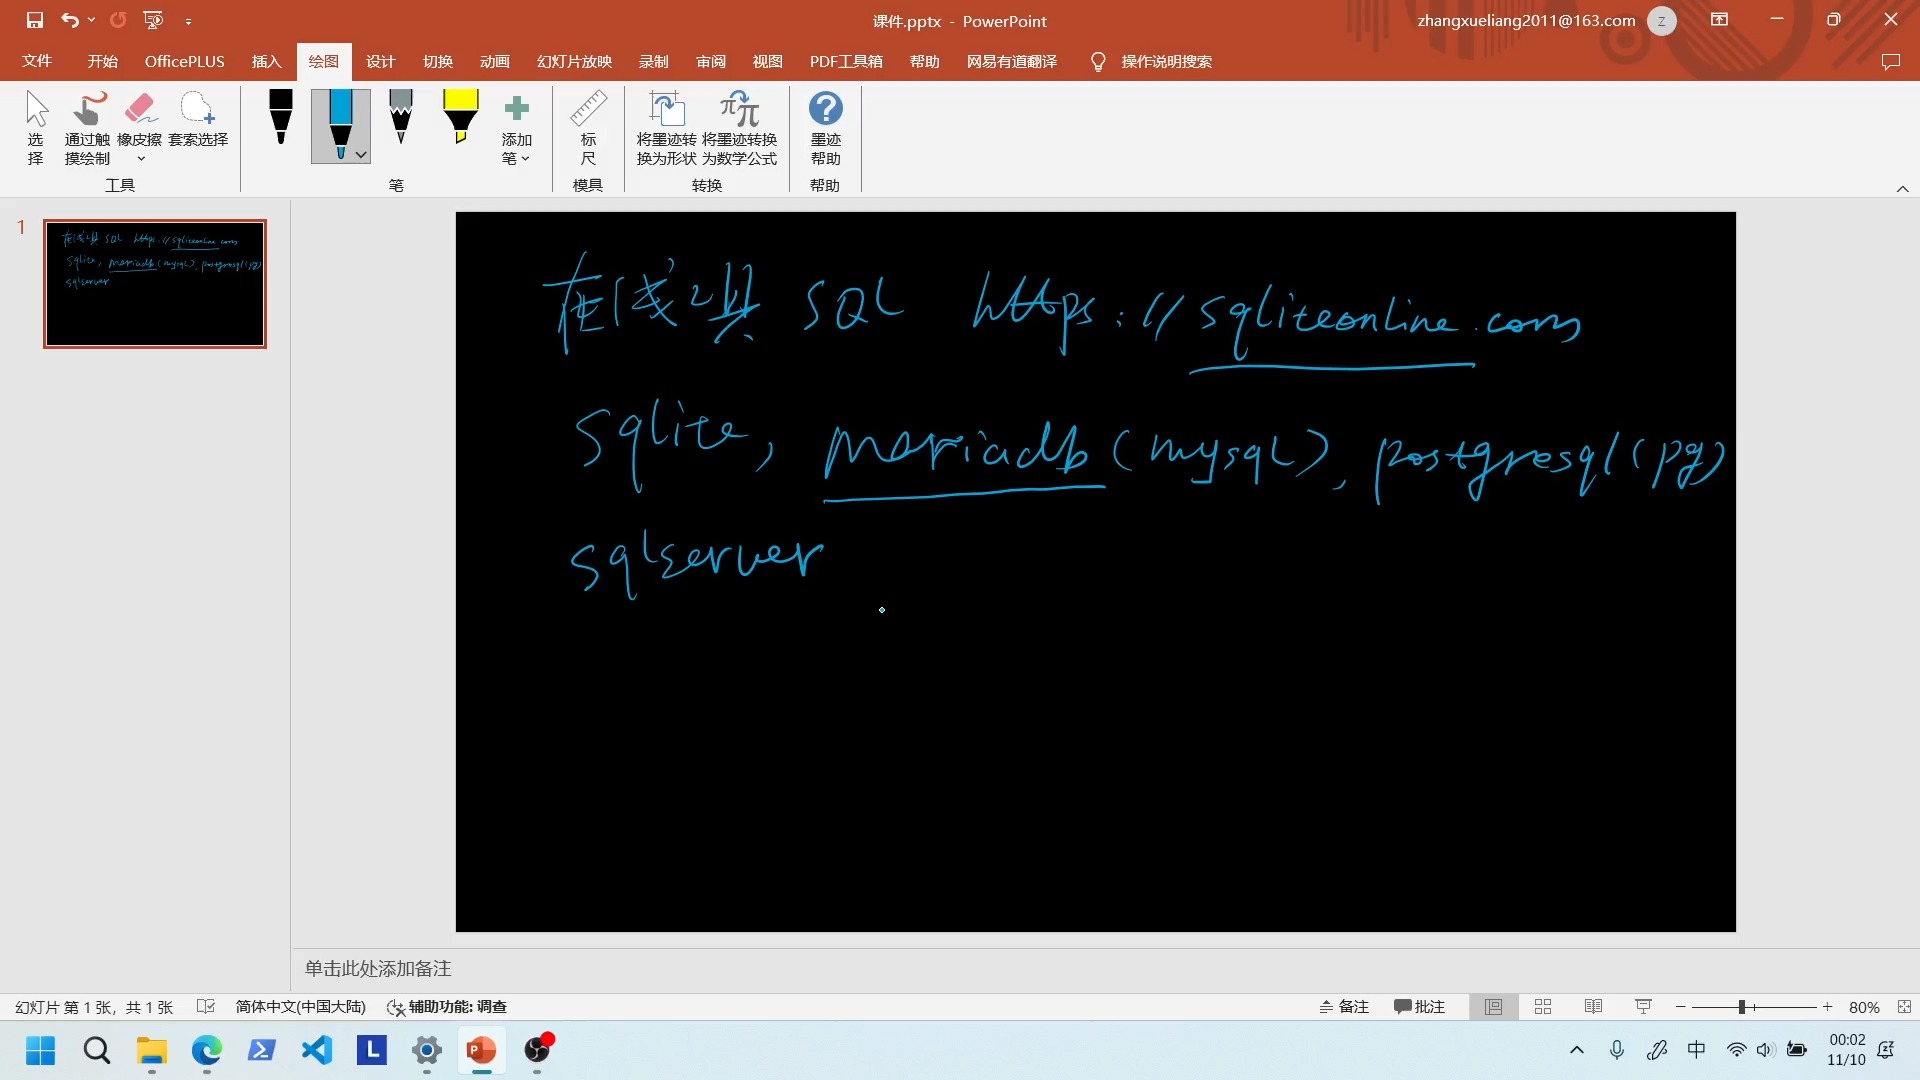1920x1080 pixels.
Task: Toggle the Notes pane in status bar
Action: (x=1343, y=1007)
